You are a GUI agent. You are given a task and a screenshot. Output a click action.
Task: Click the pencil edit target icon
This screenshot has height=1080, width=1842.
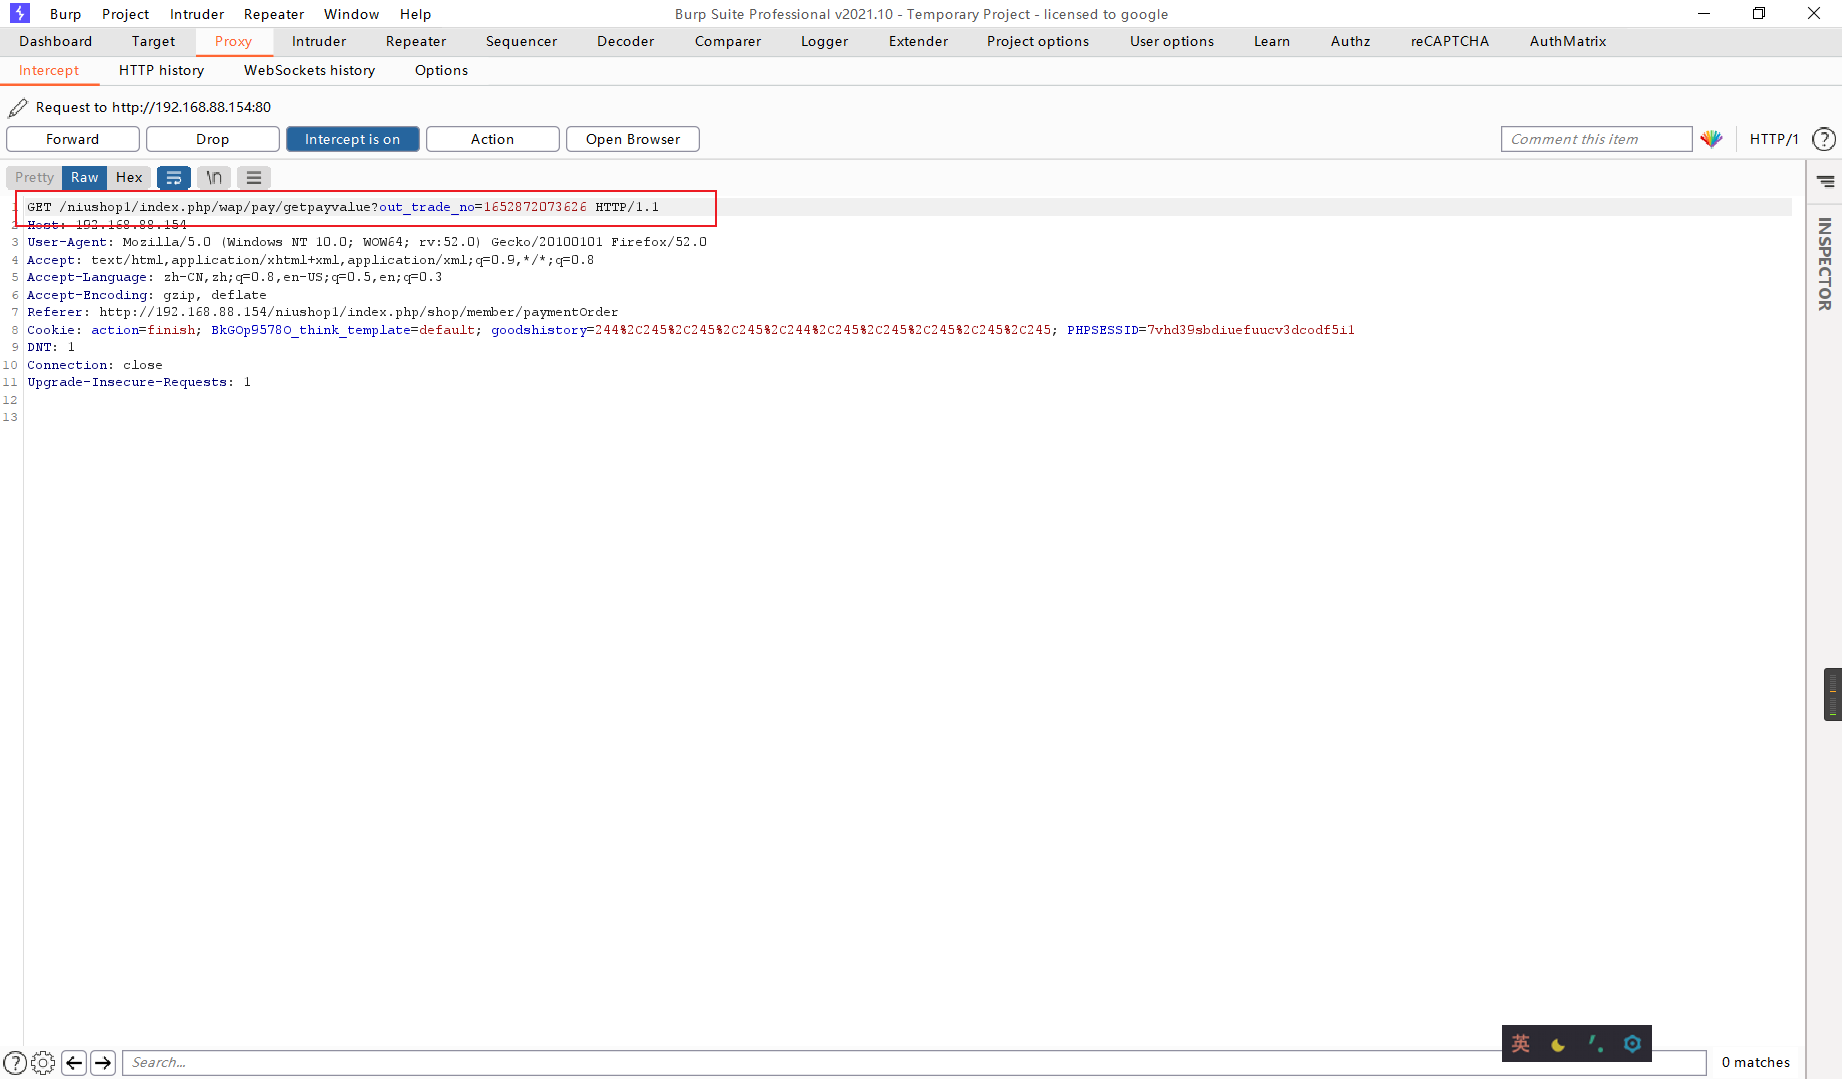(17, 107)
